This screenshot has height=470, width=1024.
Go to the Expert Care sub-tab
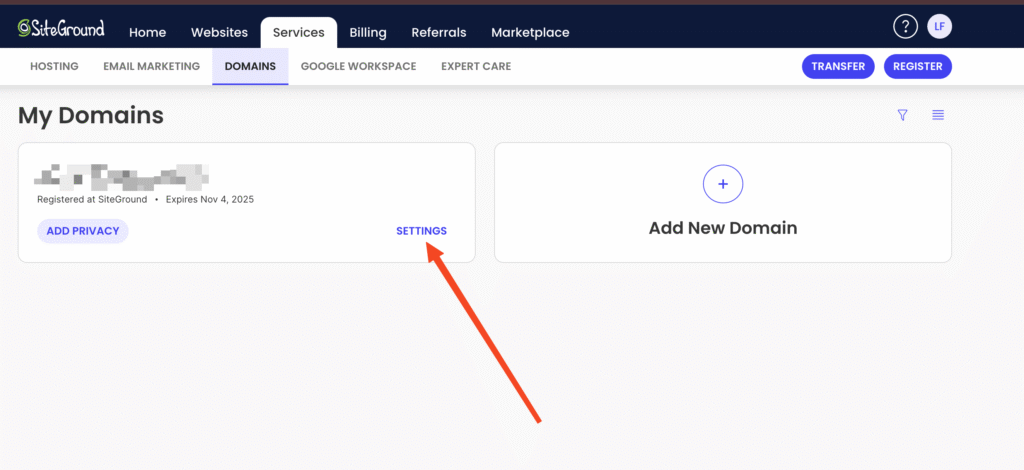coord(476,66)
